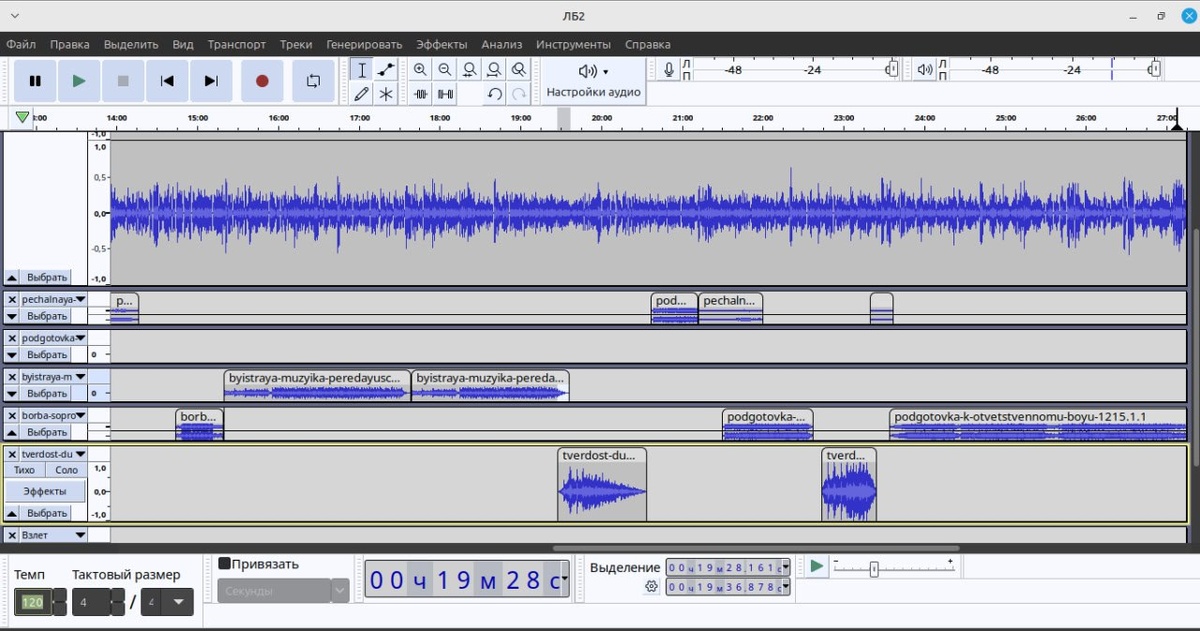Select the Envelope tool
1200x631 pixels.
[x=386, y=70]
